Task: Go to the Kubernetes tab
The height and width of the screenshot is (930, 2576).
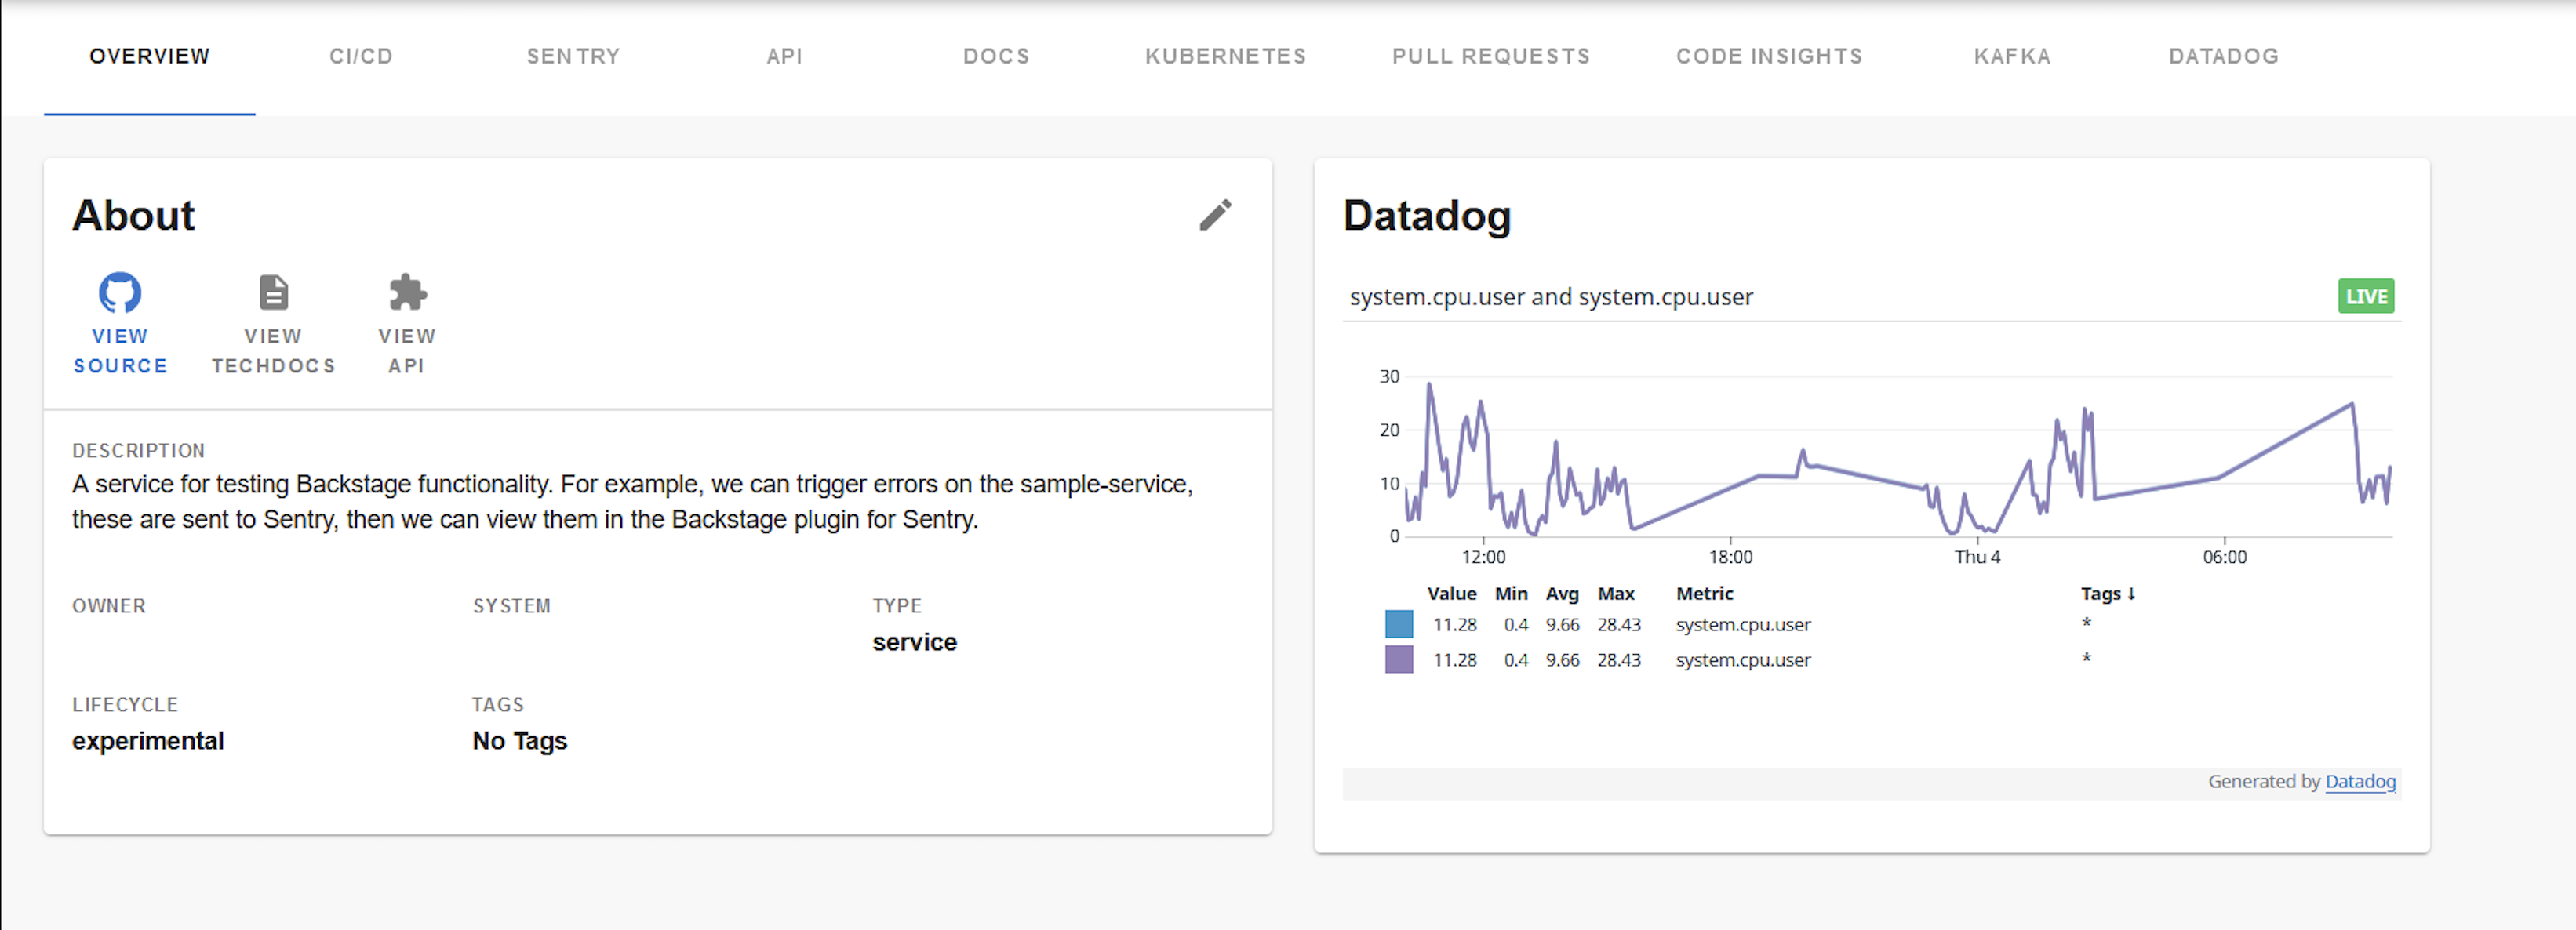Action: coord(1225,57)
